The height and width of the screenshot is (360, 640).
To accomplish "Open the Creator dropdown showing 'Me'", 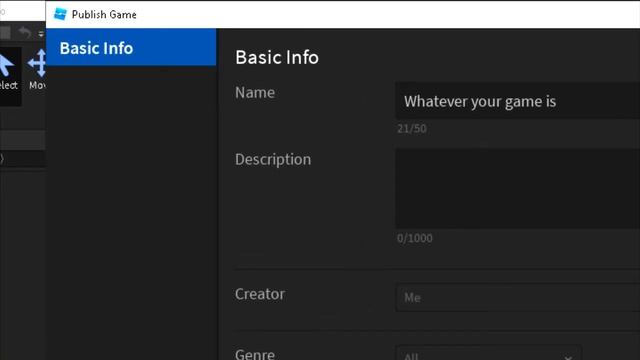I will pos(518,298).
